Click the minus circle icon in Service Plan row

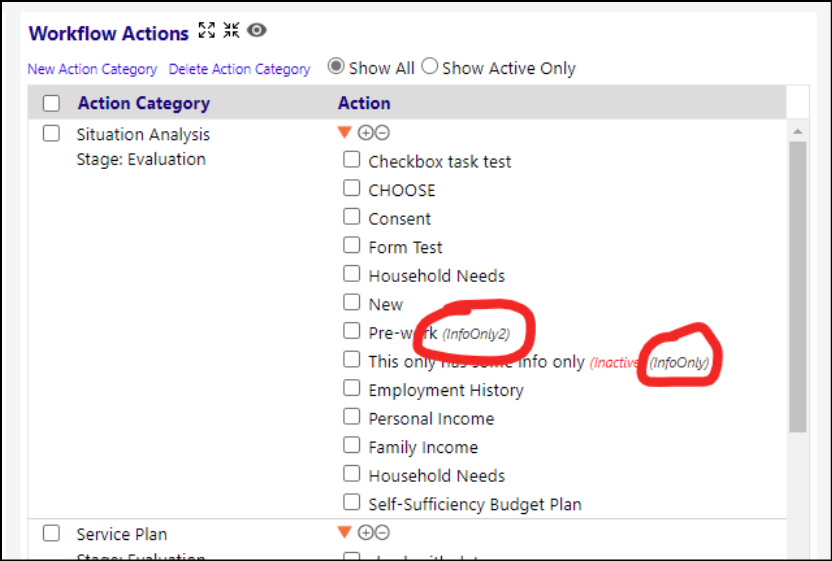click(382, 532)
